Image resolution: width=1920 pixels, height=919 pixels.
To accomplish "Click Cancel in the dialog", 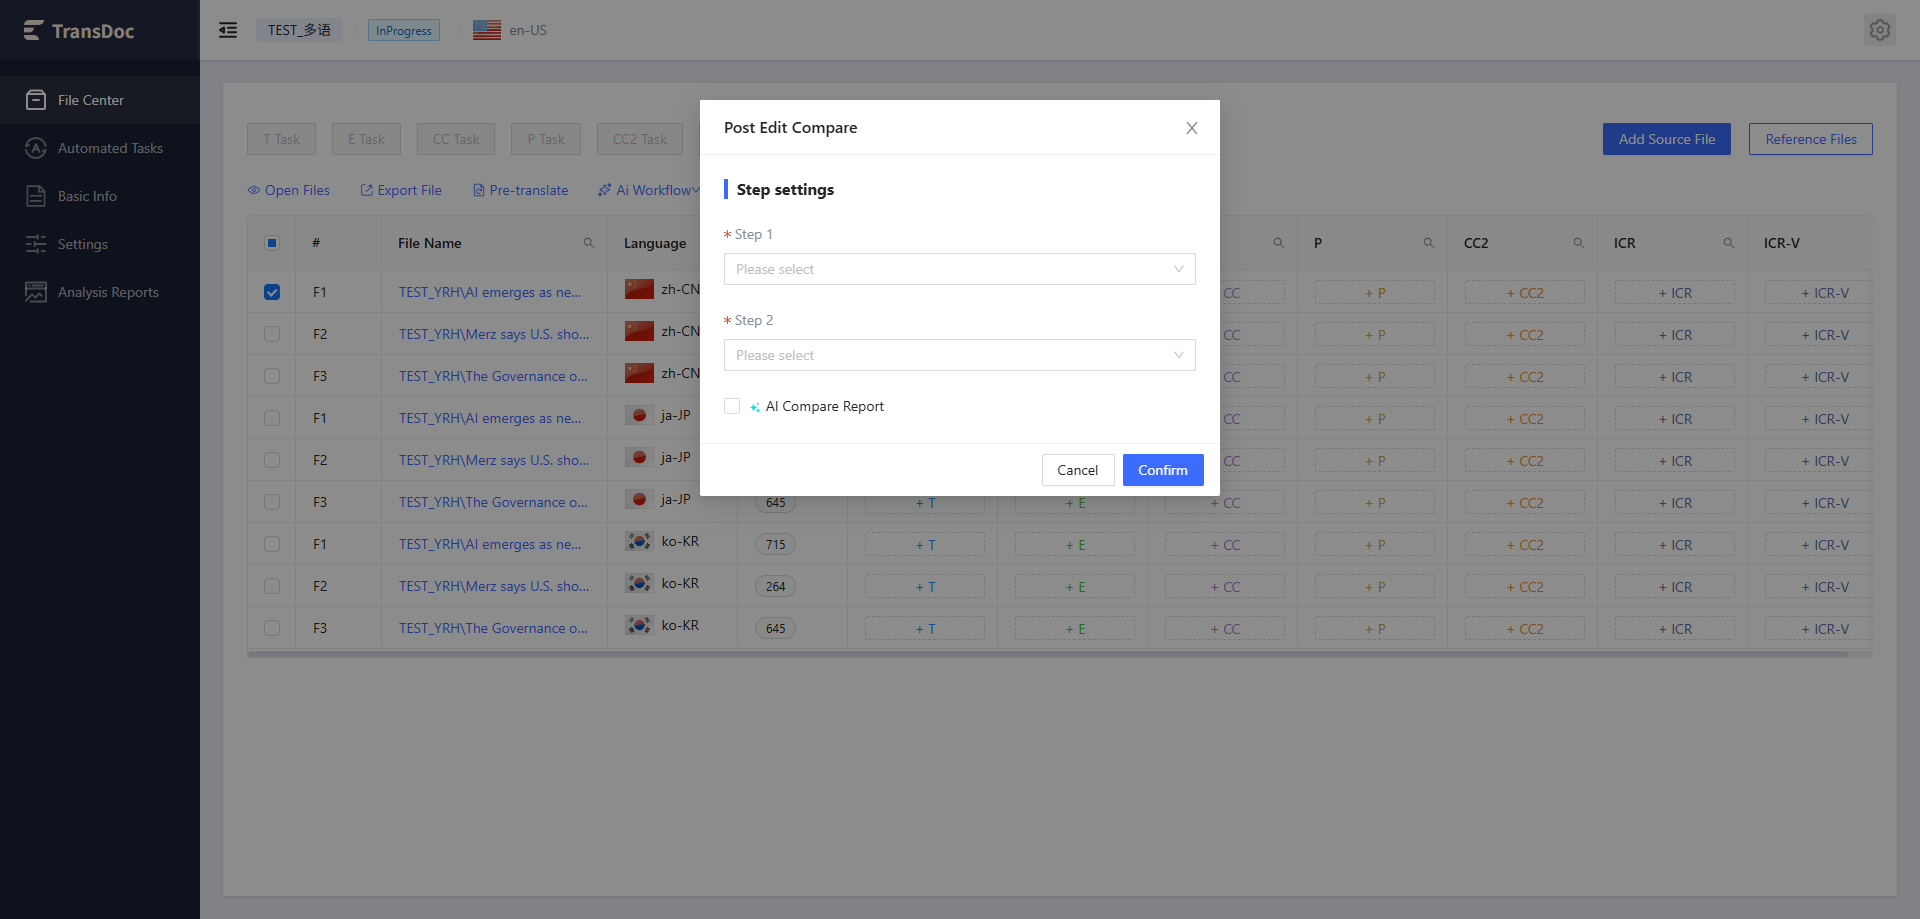I will [x=1078, y=470].
